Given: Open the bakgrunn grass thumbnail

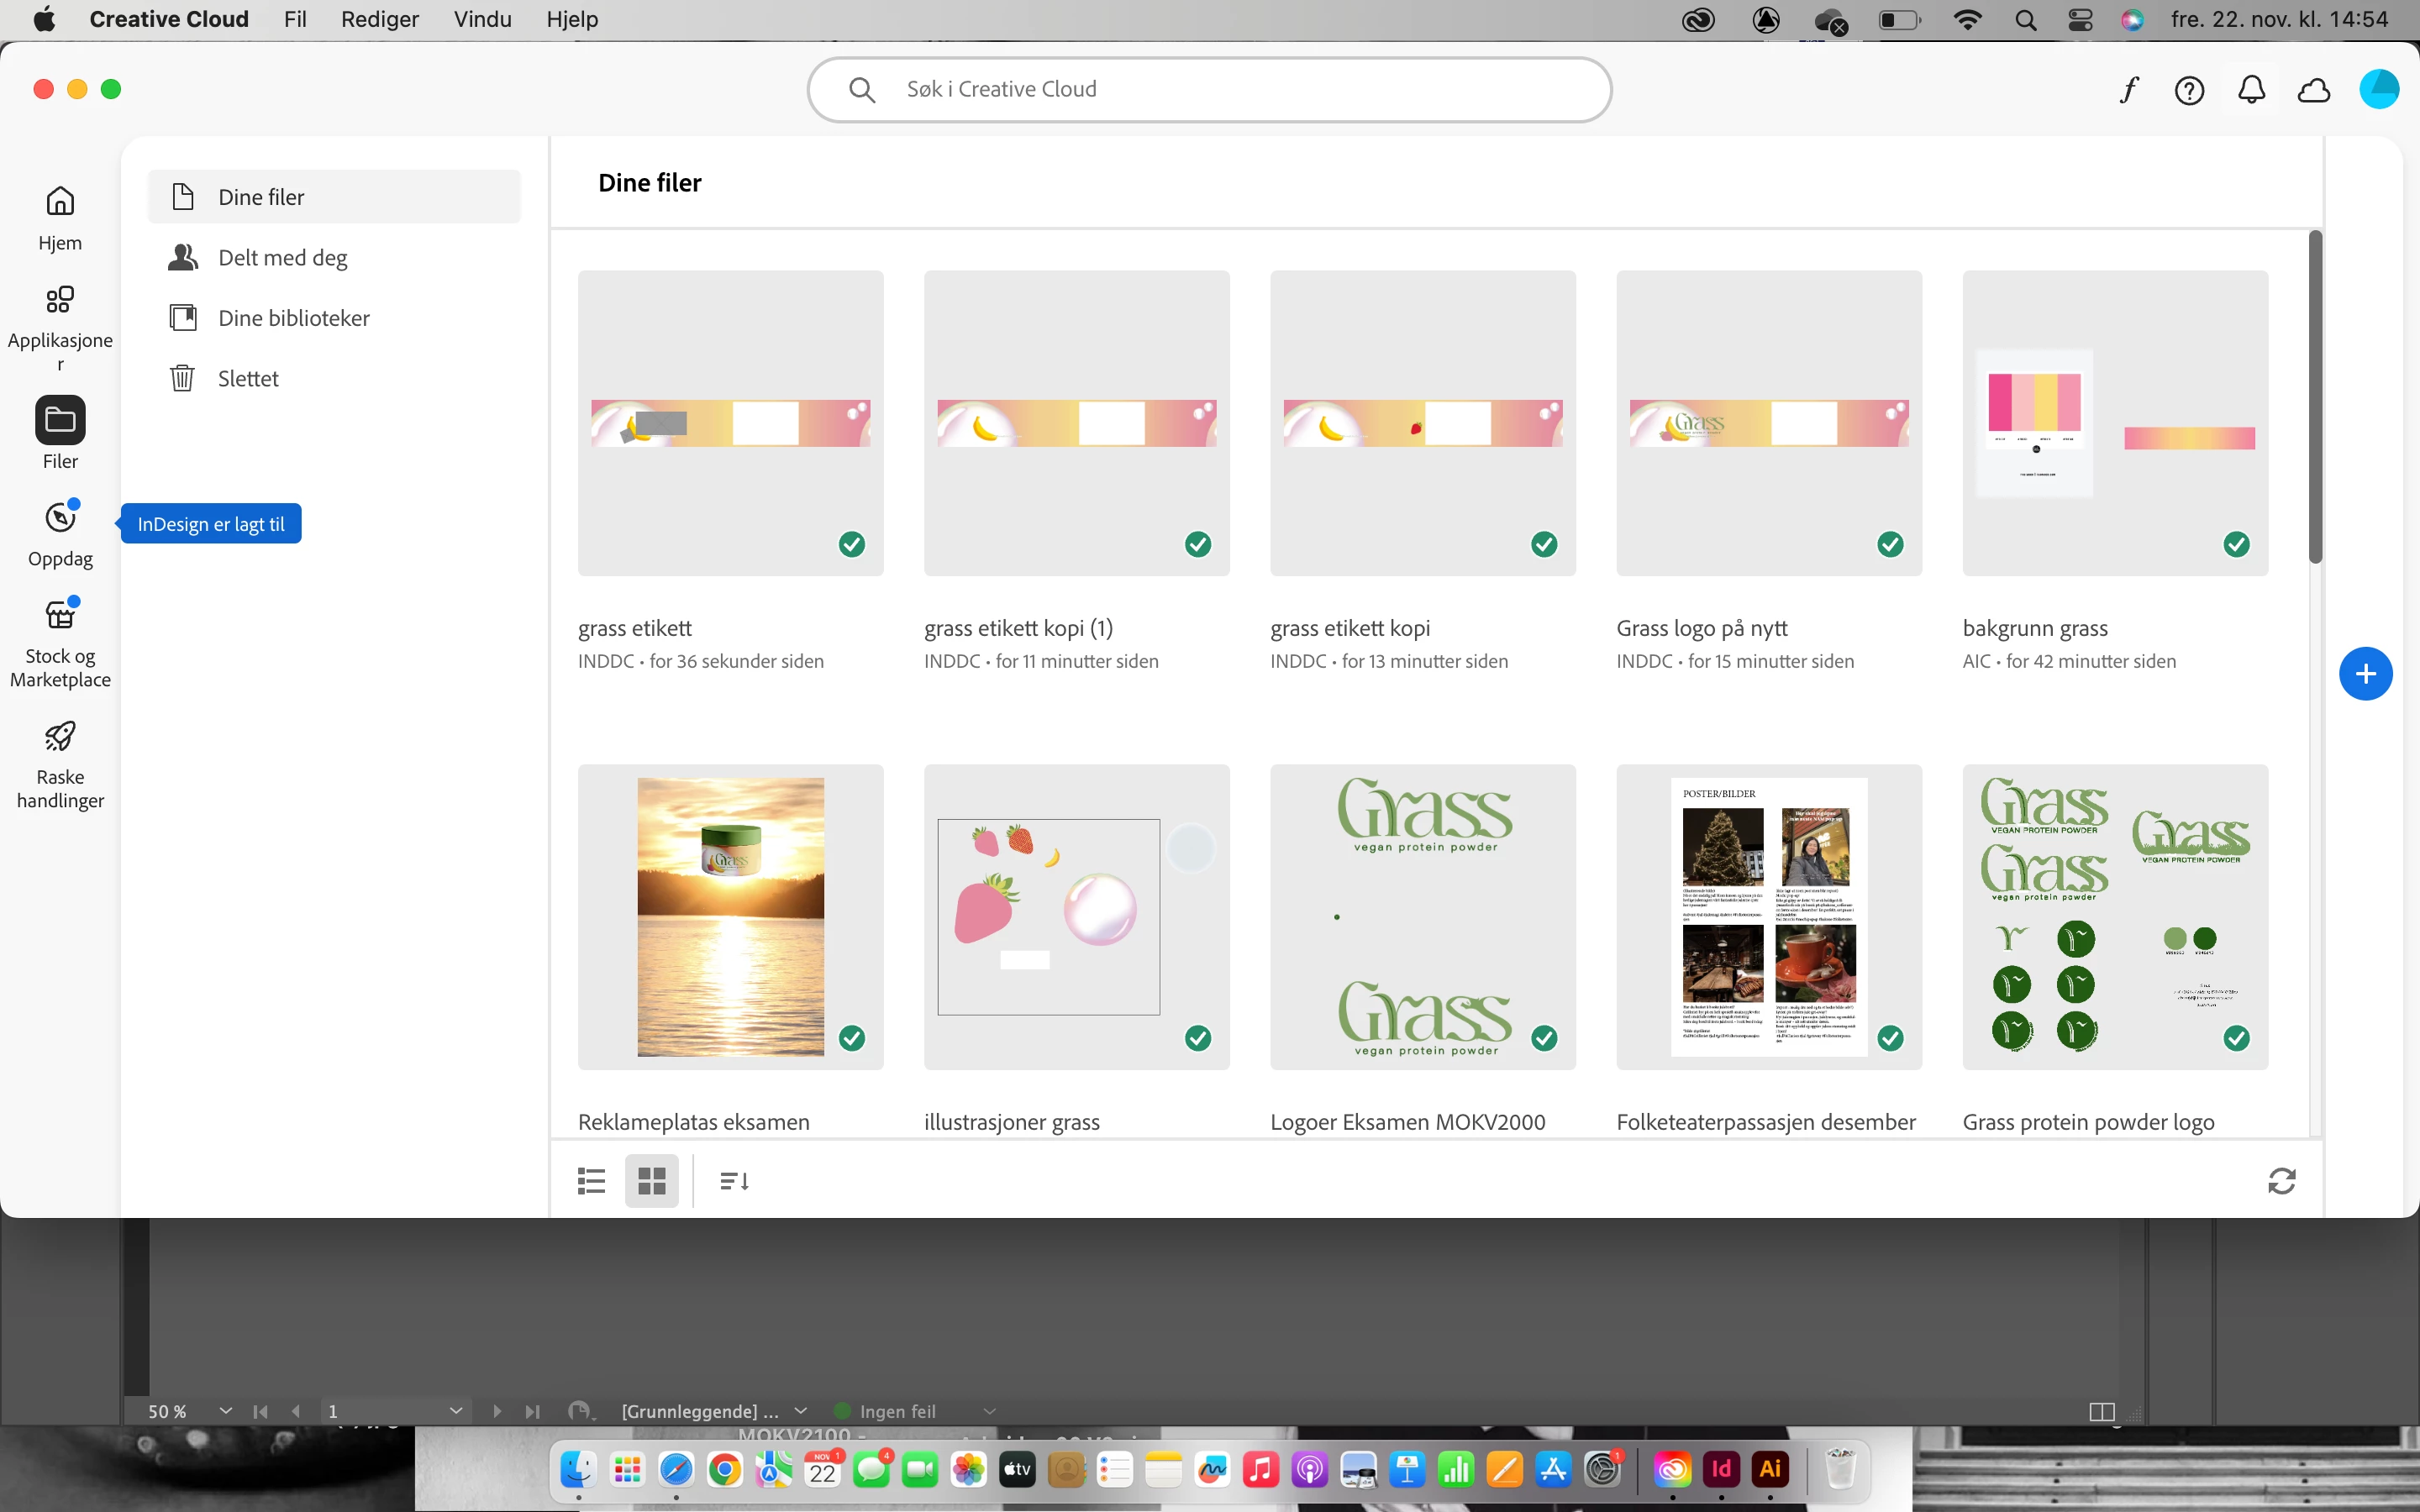Looking at the screenshot, I should [x=2115, y=423].
